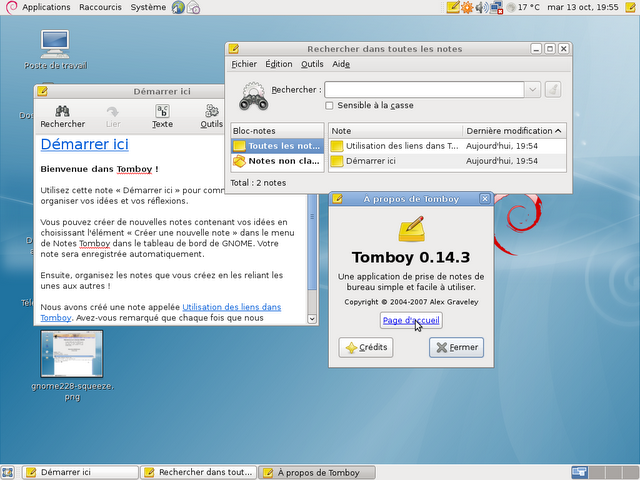This screenshot has width=640, height=480.
Task: Click the active workspace switcher cell
Action: 579,472
